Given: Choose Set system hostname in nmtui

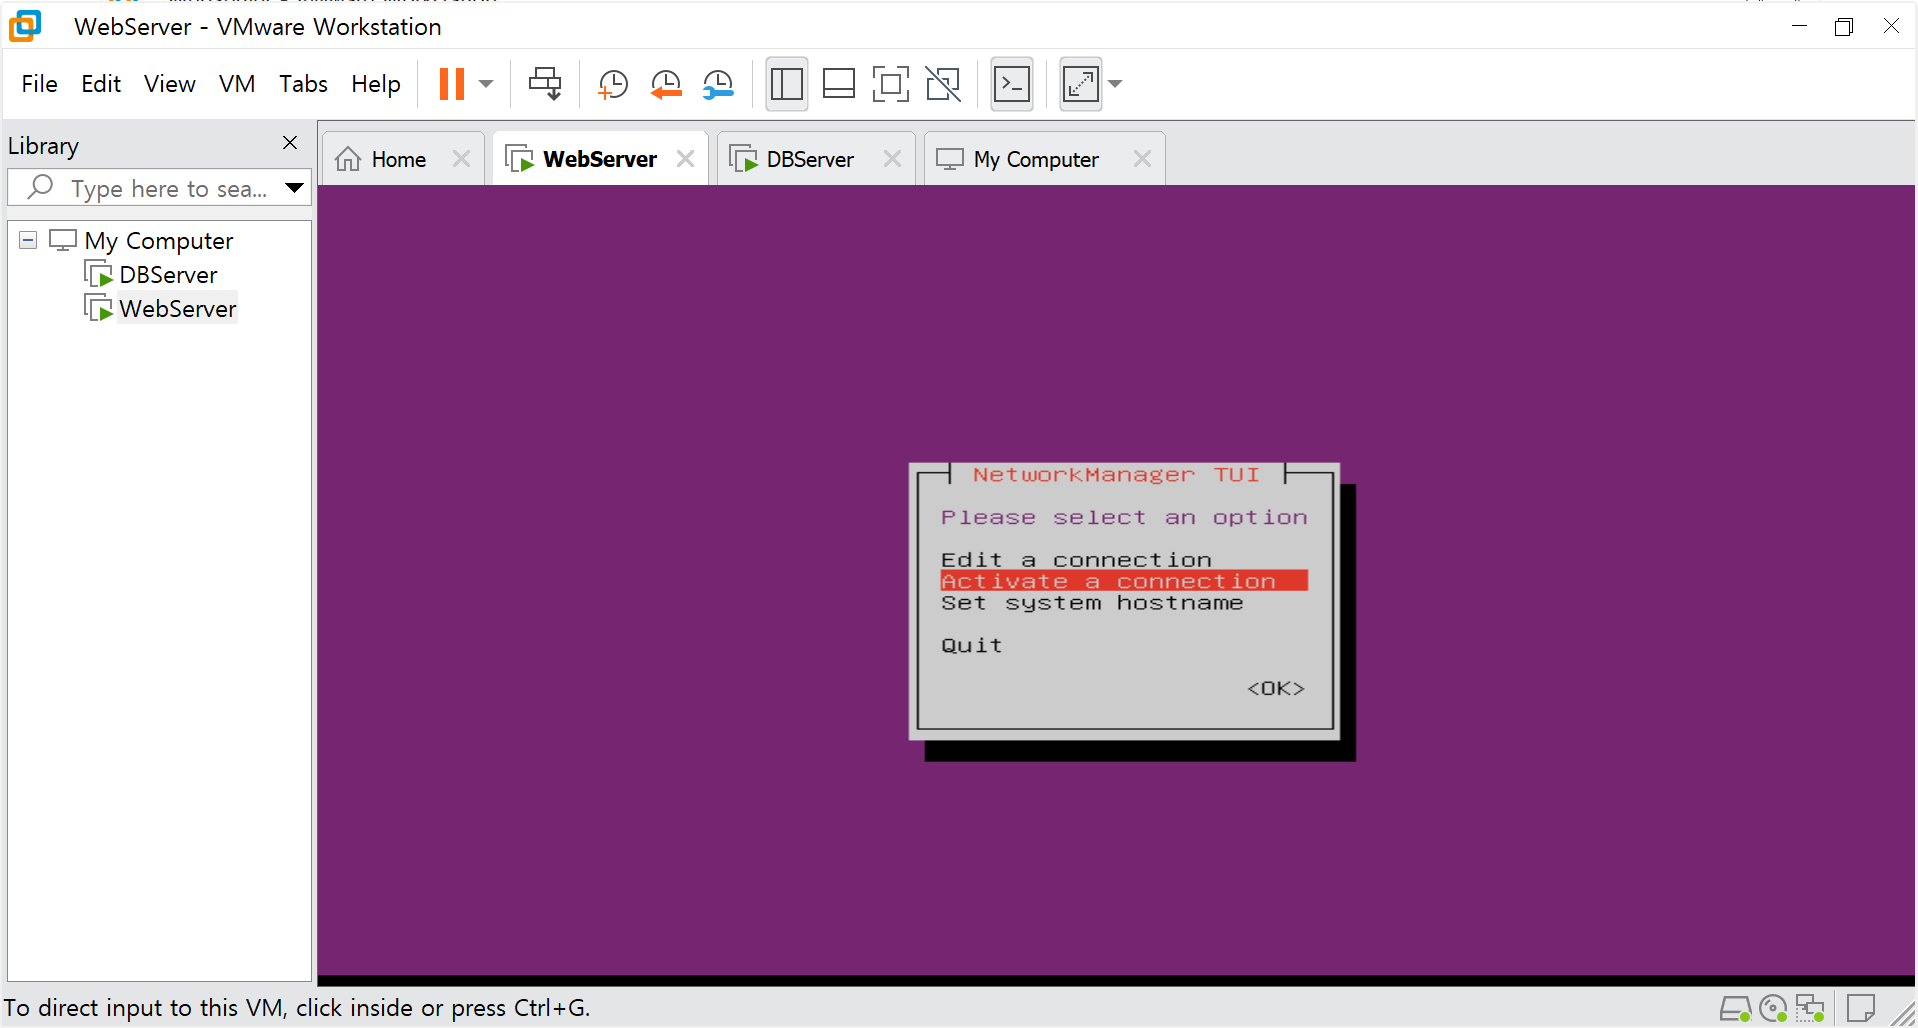Looking at the screenshot, I should (1092, 603).
